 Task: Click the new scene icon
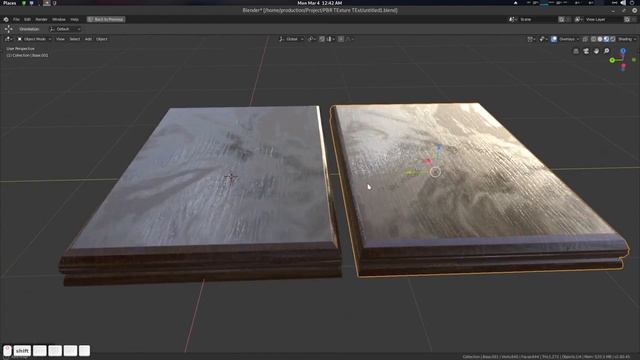562,19
